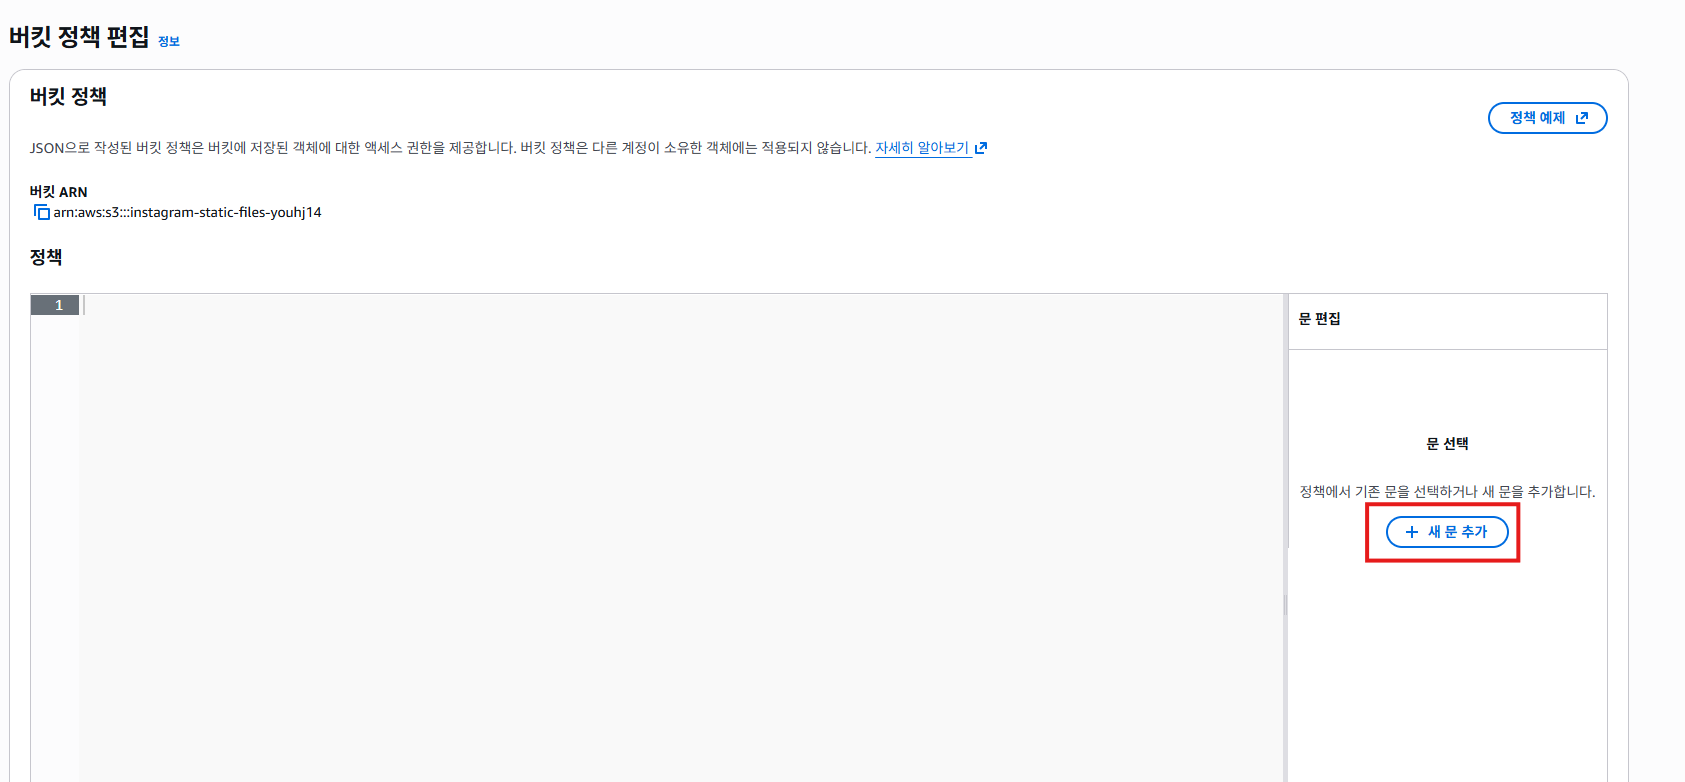Click external link icon after 자세히 알아보기

[981, 148]
